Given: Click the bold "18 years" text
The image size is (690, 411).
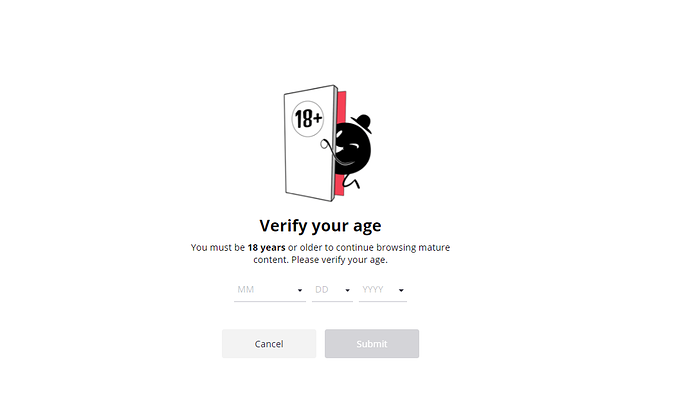Looking at the screenshot, I should tap(267, 247).
